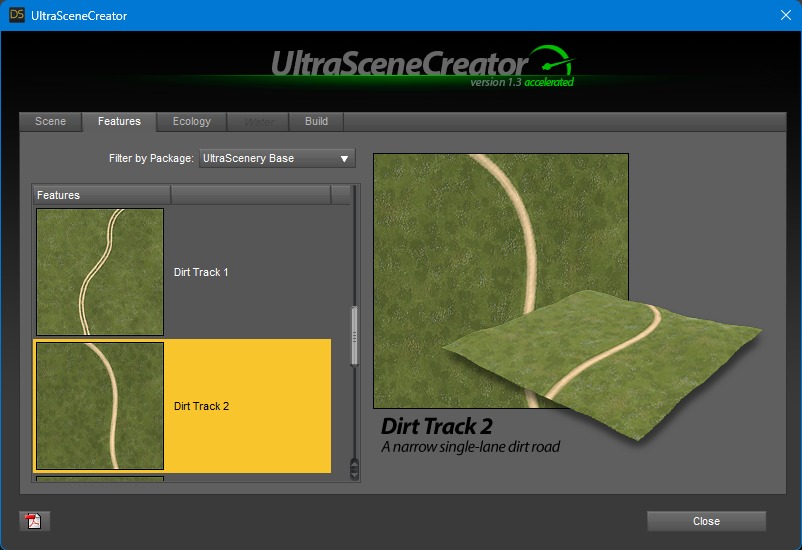The width and height of the screenshot is (802, 550).
Task: Close the UltraSceneCreator window with X
Action: tap(785, 15)
